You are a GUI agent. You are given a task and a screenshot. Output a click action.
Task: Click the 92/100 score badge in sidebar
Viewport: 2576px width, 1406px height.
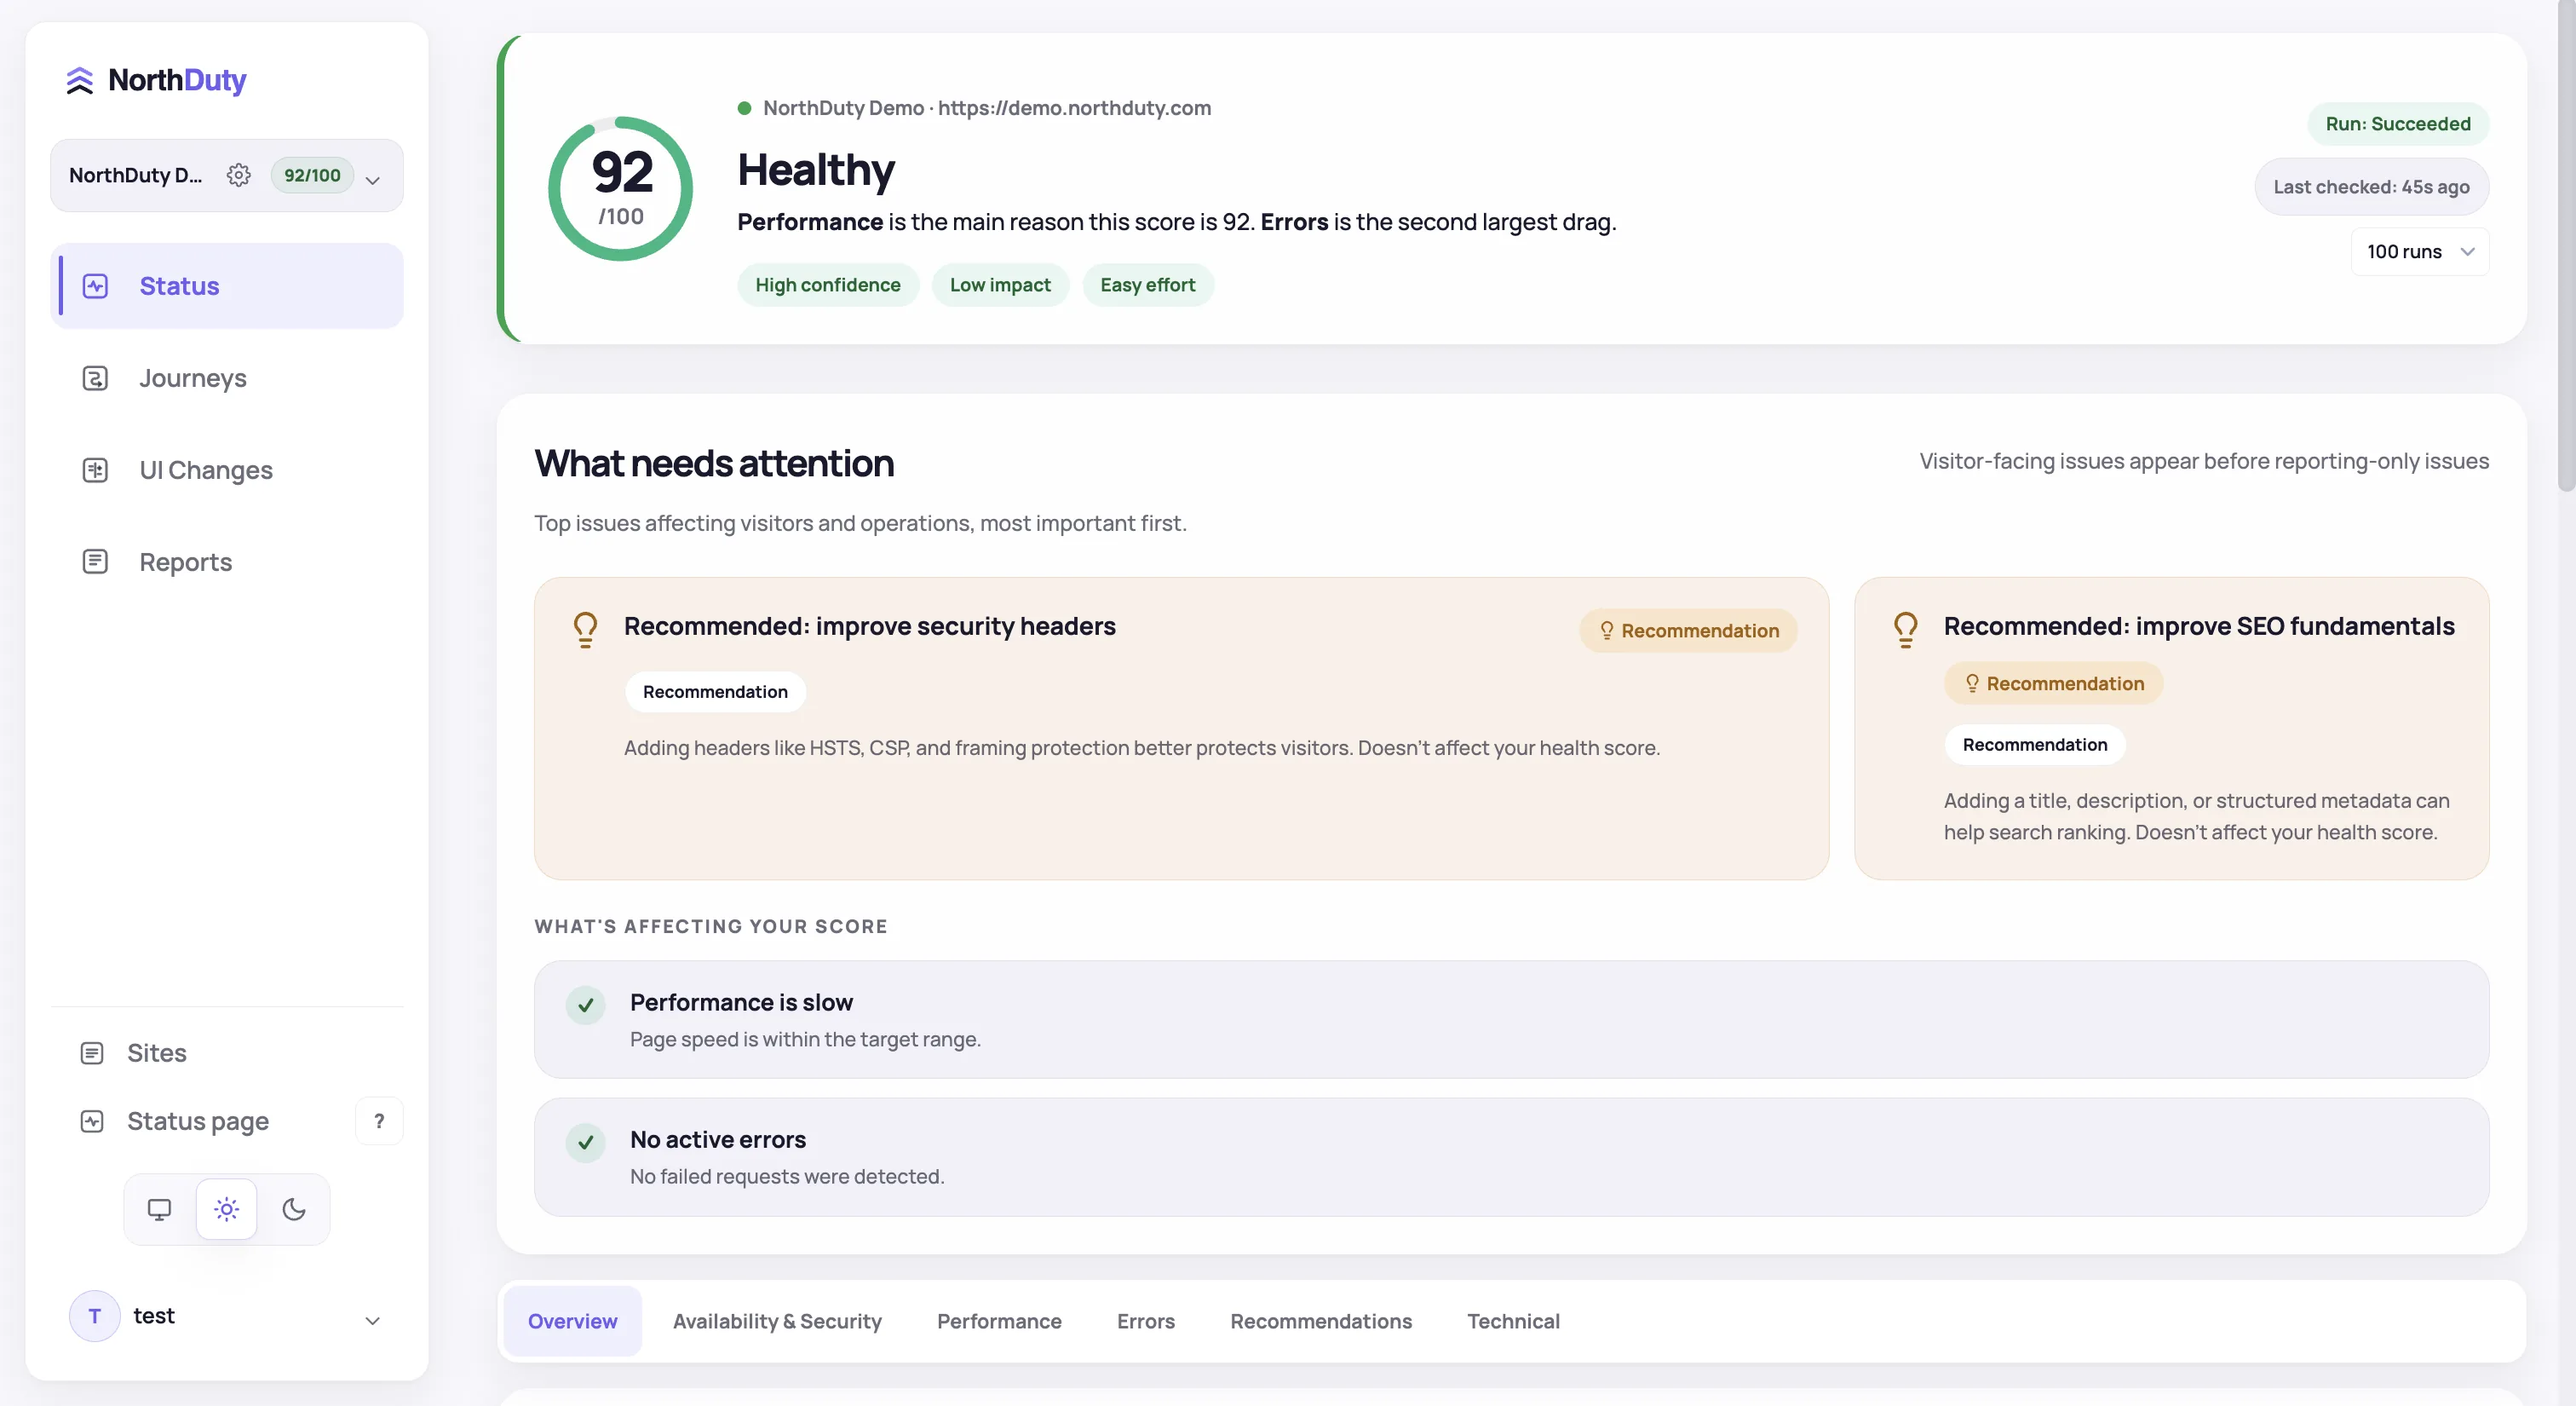312,175
